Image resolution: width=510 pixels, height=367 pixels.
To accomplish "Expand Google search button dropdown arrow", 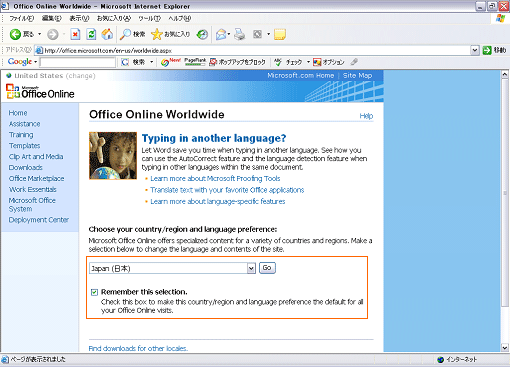I will (x=151, y=62).
